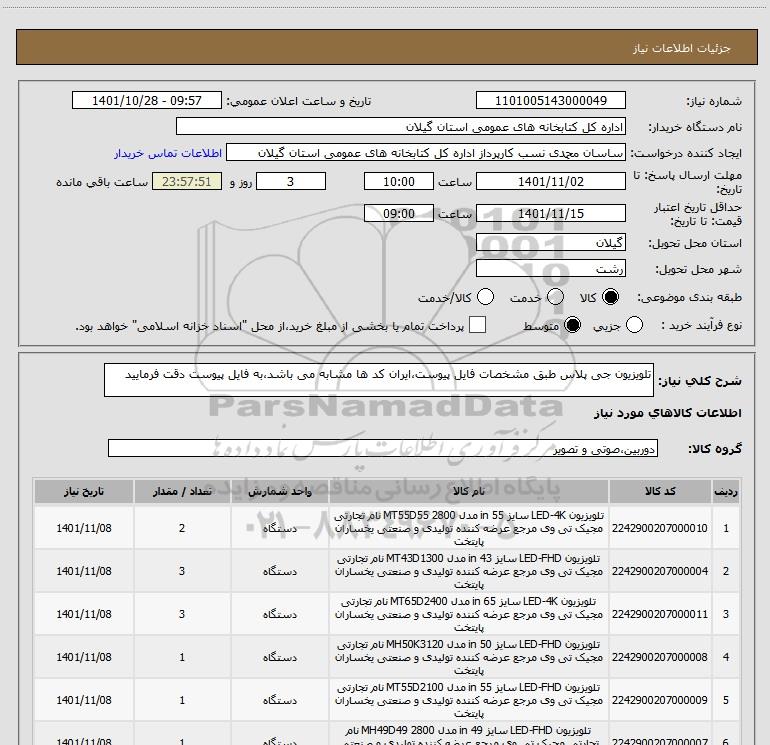Choose the جزیی purchase process option
Image resolution: width=770 pixels, height=745 pixels.
pos(634,325)
